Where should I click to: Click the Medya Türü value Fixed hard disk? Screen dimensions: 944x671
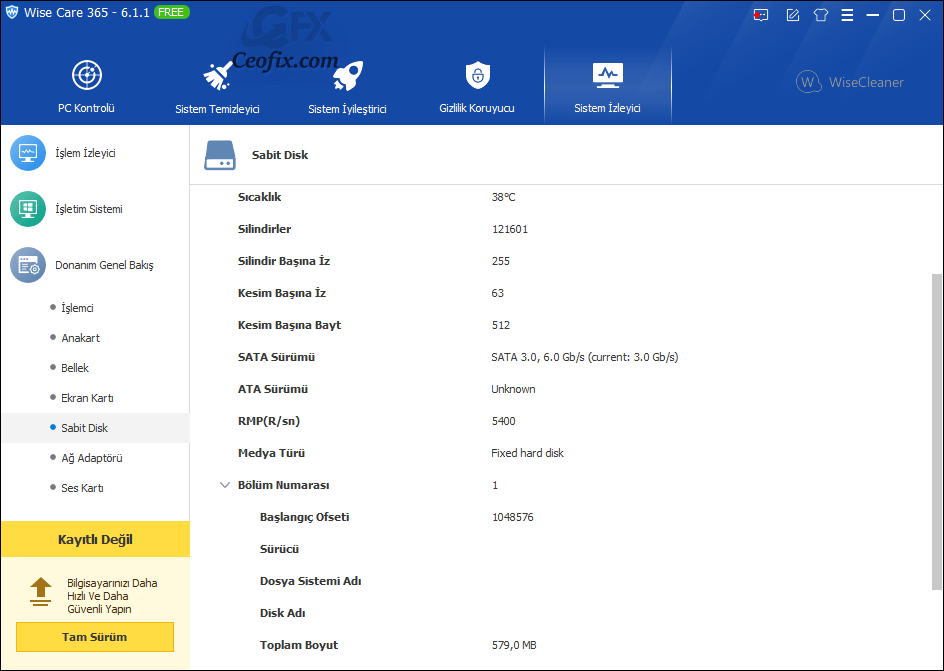(527, 453)
